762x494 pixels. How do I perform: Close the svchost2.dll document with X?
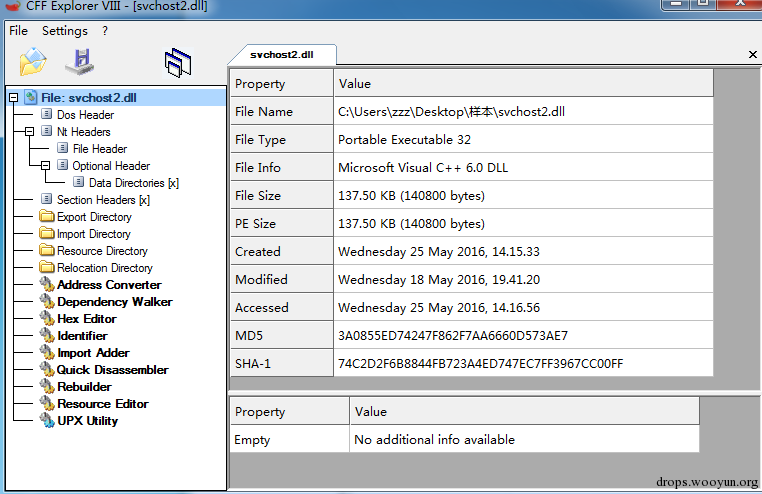(x=753, y=54)
